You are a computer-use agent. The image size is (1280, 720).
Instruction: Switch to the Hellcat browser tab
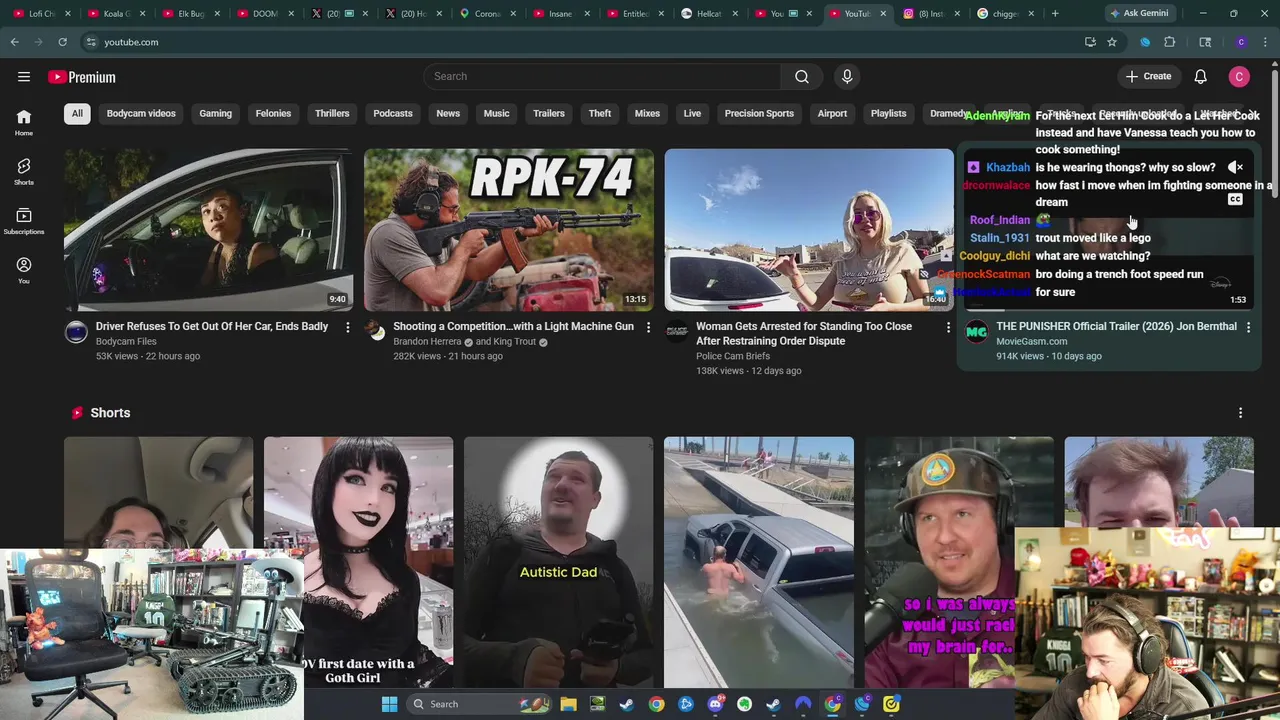(x=708, y=14)
